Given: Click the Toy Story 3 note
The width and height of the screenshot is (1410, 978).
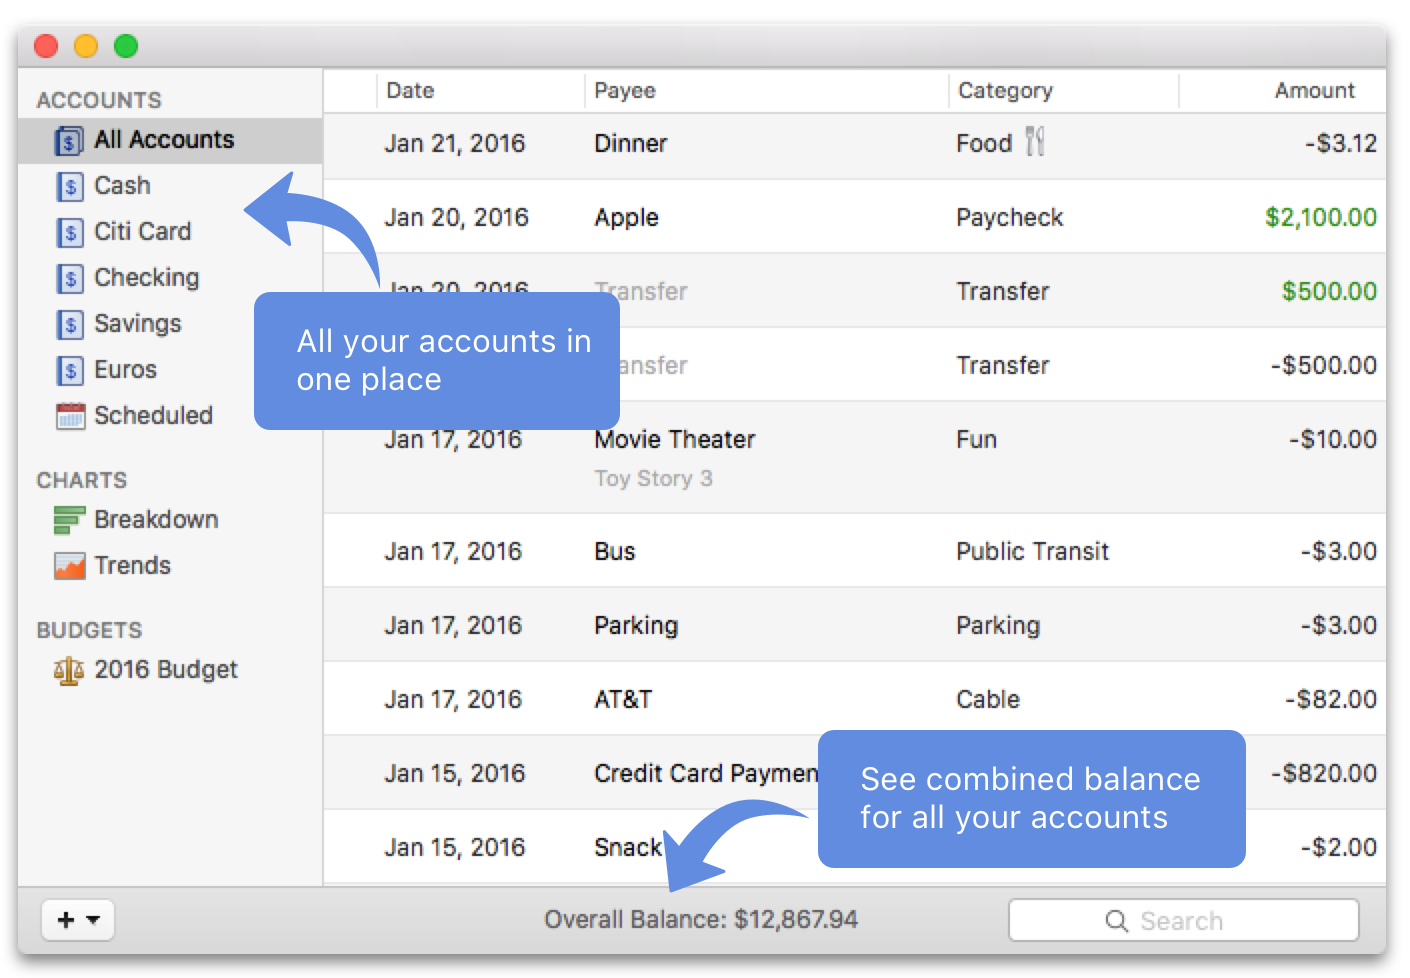Looking at the screenshot, I should click(x=653, y=479).
